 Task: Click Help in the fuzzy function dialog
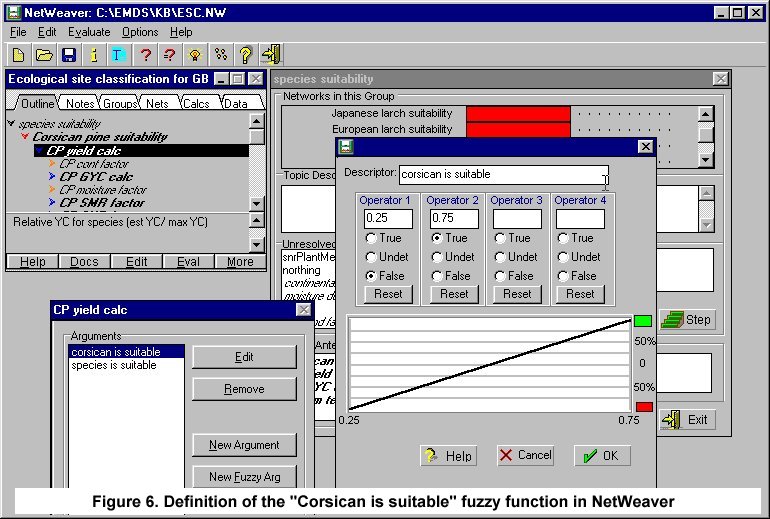448,456
